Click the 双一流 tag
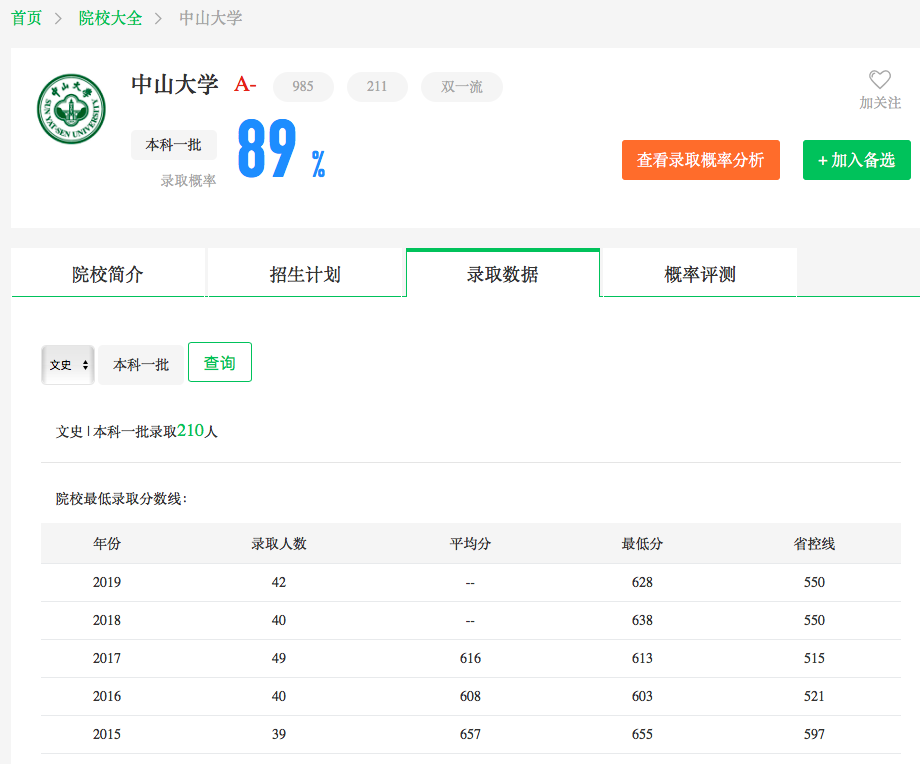The image size is (920, 764). tap(462, 87)
